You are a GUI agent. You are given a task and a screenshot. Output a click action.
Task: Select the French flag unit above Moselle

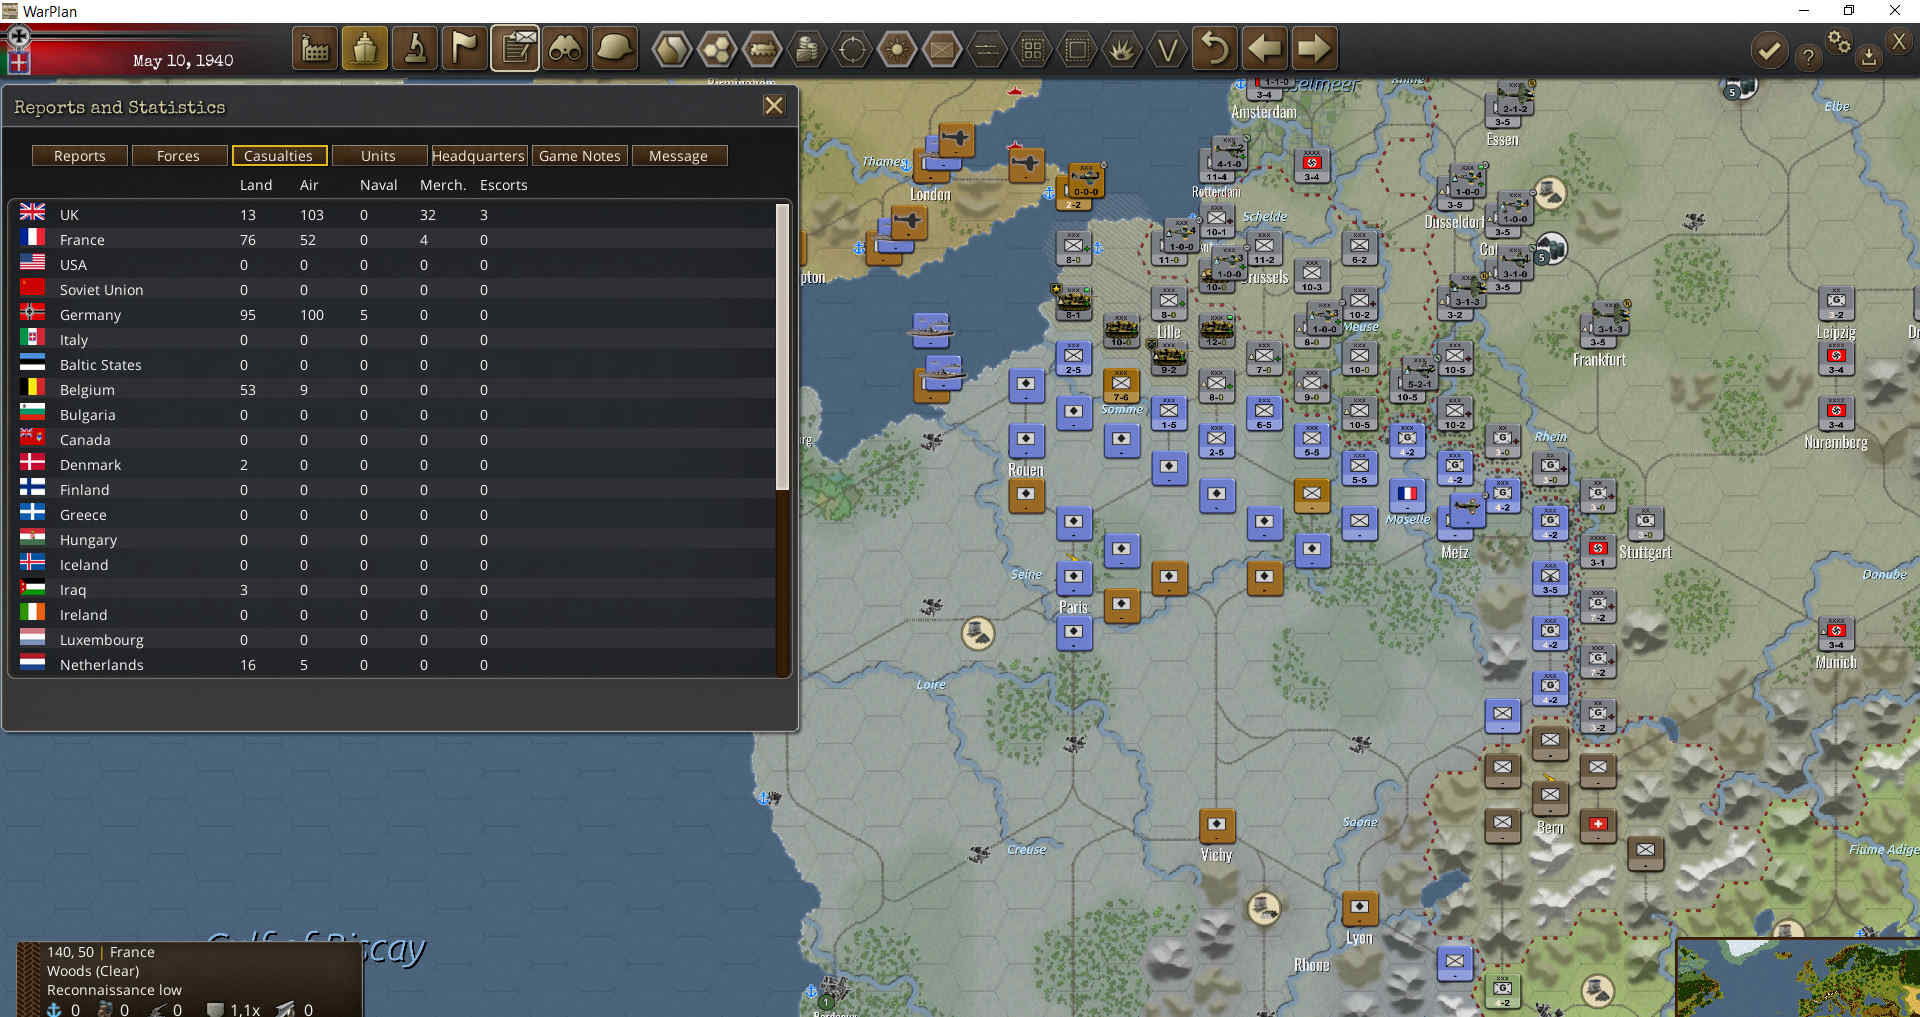pyautogui.click(x=1407, y=494)
